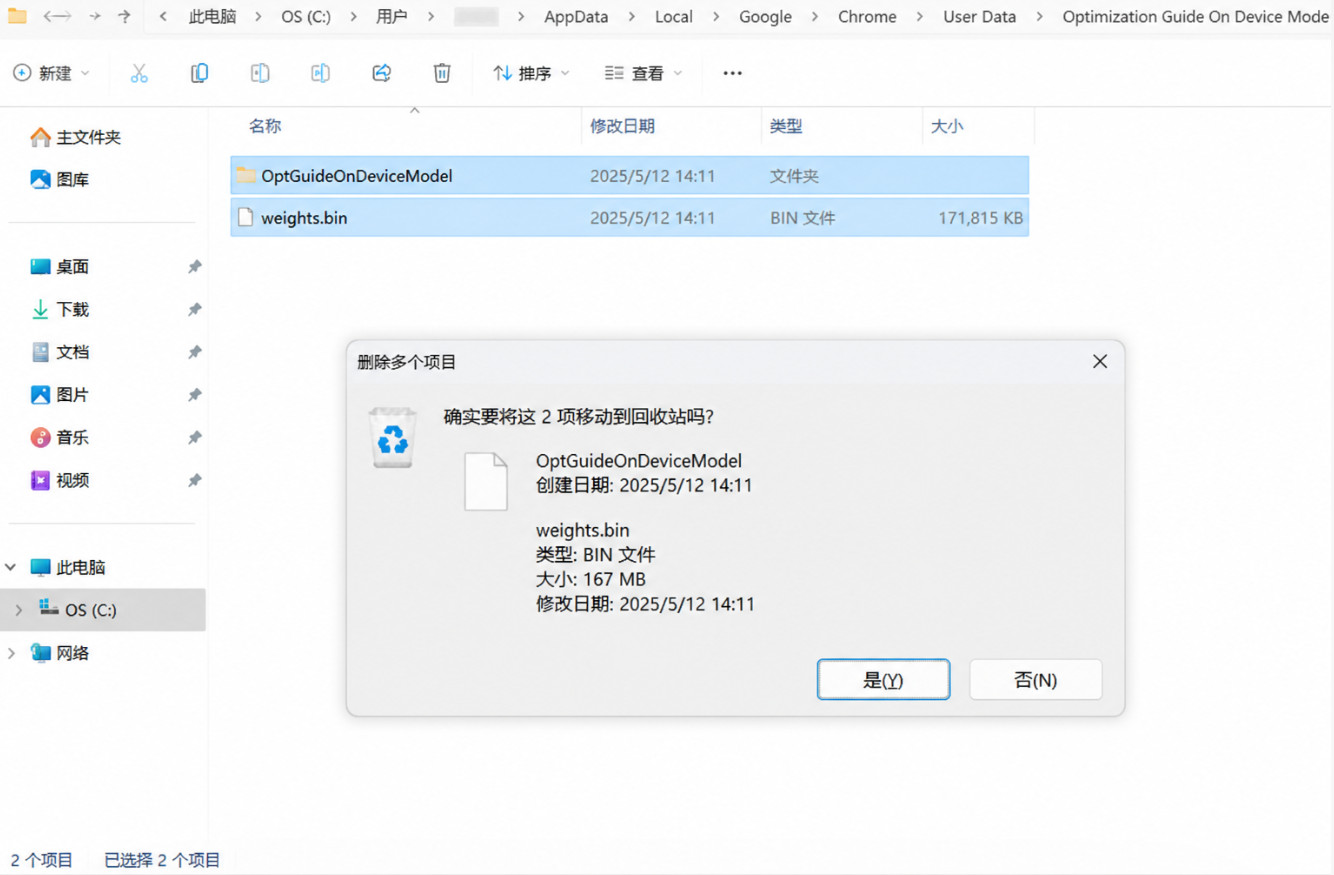
Task: Click AppData in the address breadcrumb
Action: pos(576,17)
